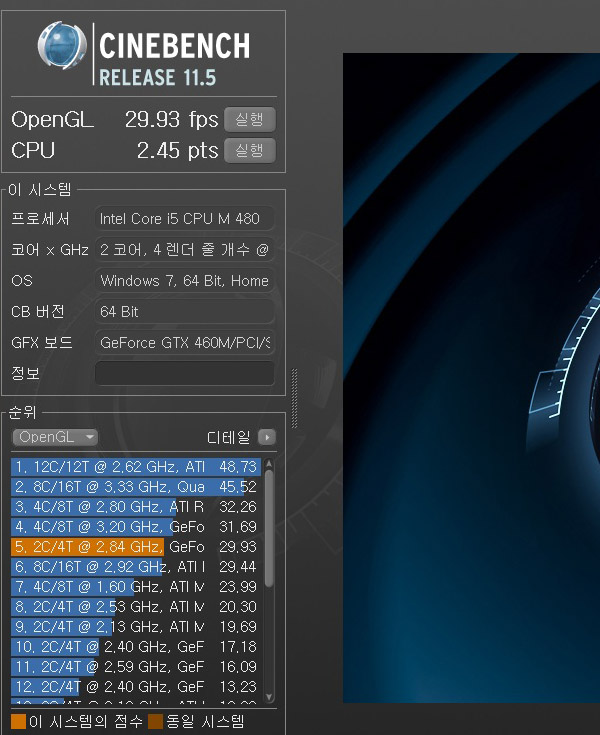Click the ranking list scroll up arrow

(x=269, y=463)
